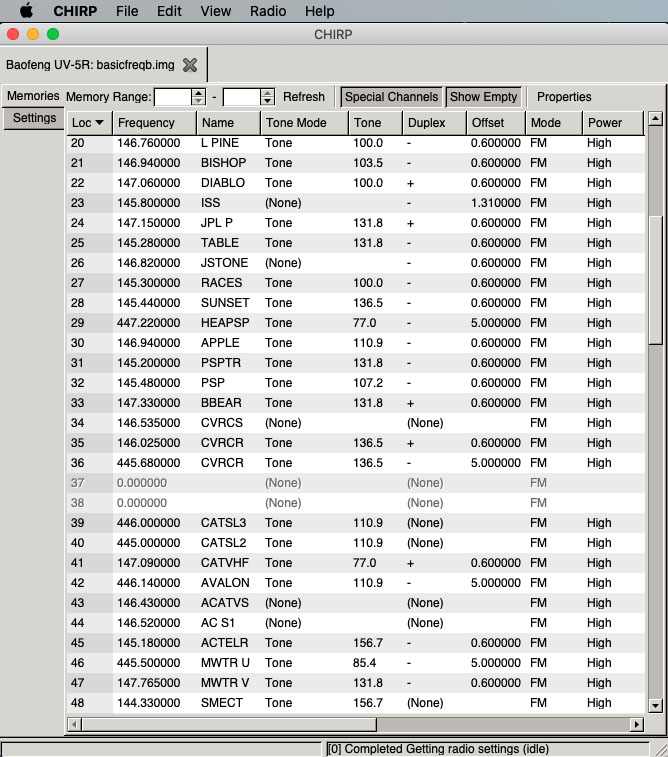Viewport: 668px width, 757px height.
Task: Click the vertical scrollbar down arrow
Action: coord(655,706)
